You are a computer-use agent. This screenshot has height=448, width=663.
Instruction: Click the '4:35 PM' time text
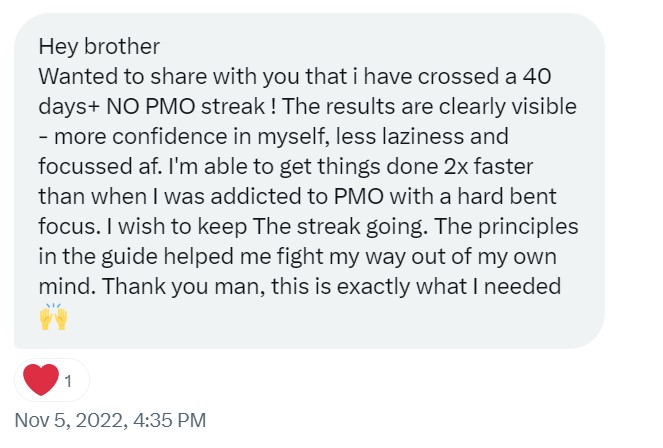(170, 420)
